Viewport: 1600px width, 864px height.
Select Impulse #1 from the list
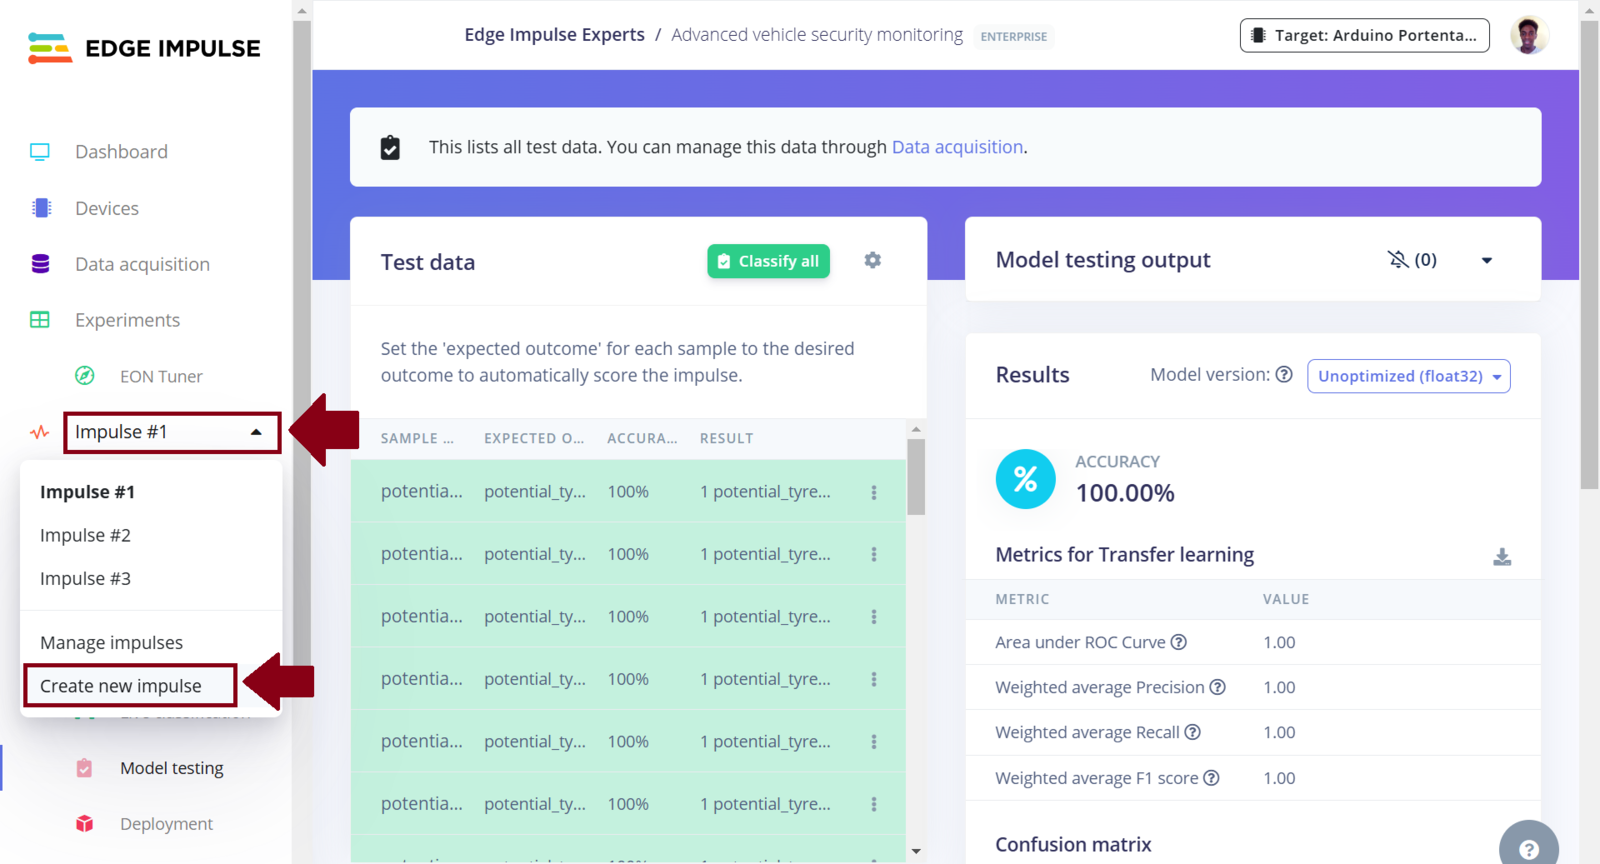(x=87, y=492)
